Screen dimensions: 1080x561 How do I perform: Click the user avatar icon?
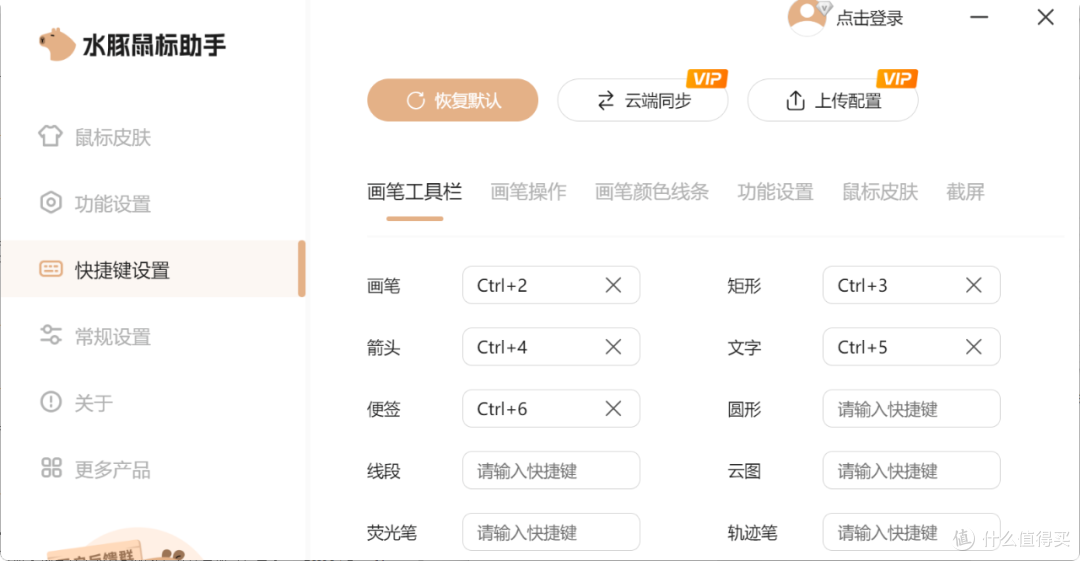coord(807,17)
